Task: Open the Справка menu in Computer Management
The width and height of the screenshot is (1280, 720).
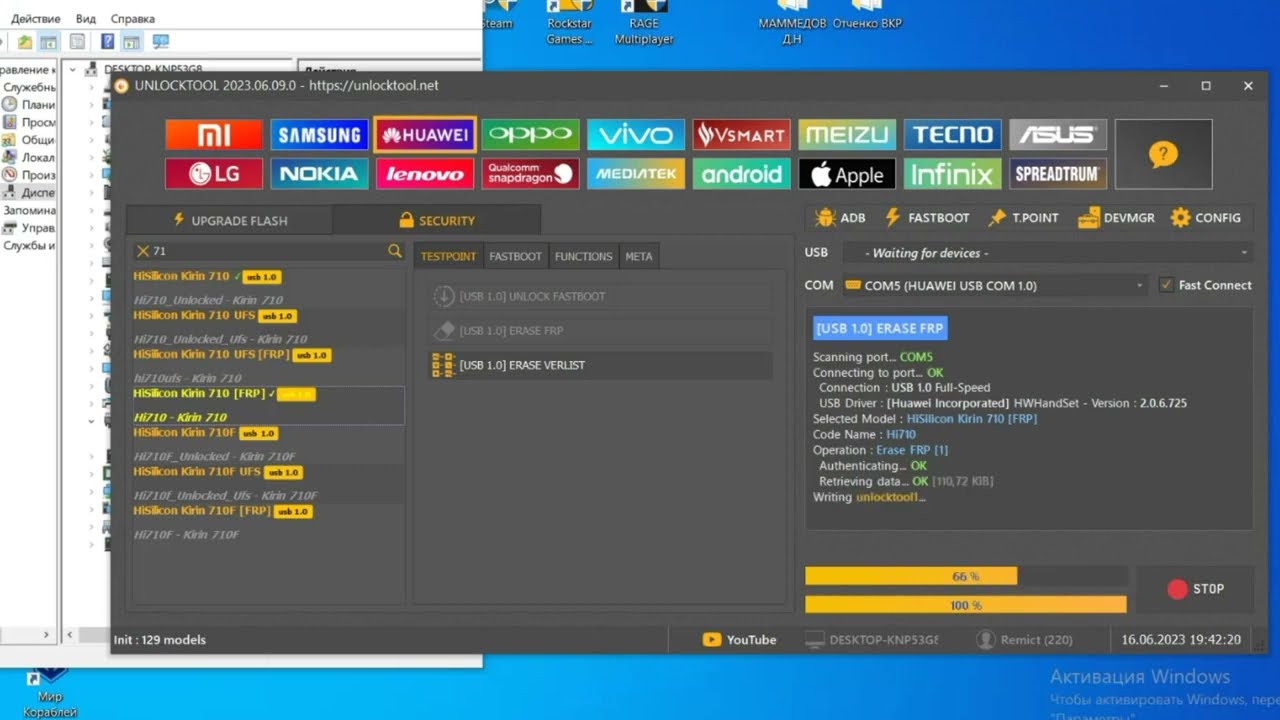Action: (133, 19)
